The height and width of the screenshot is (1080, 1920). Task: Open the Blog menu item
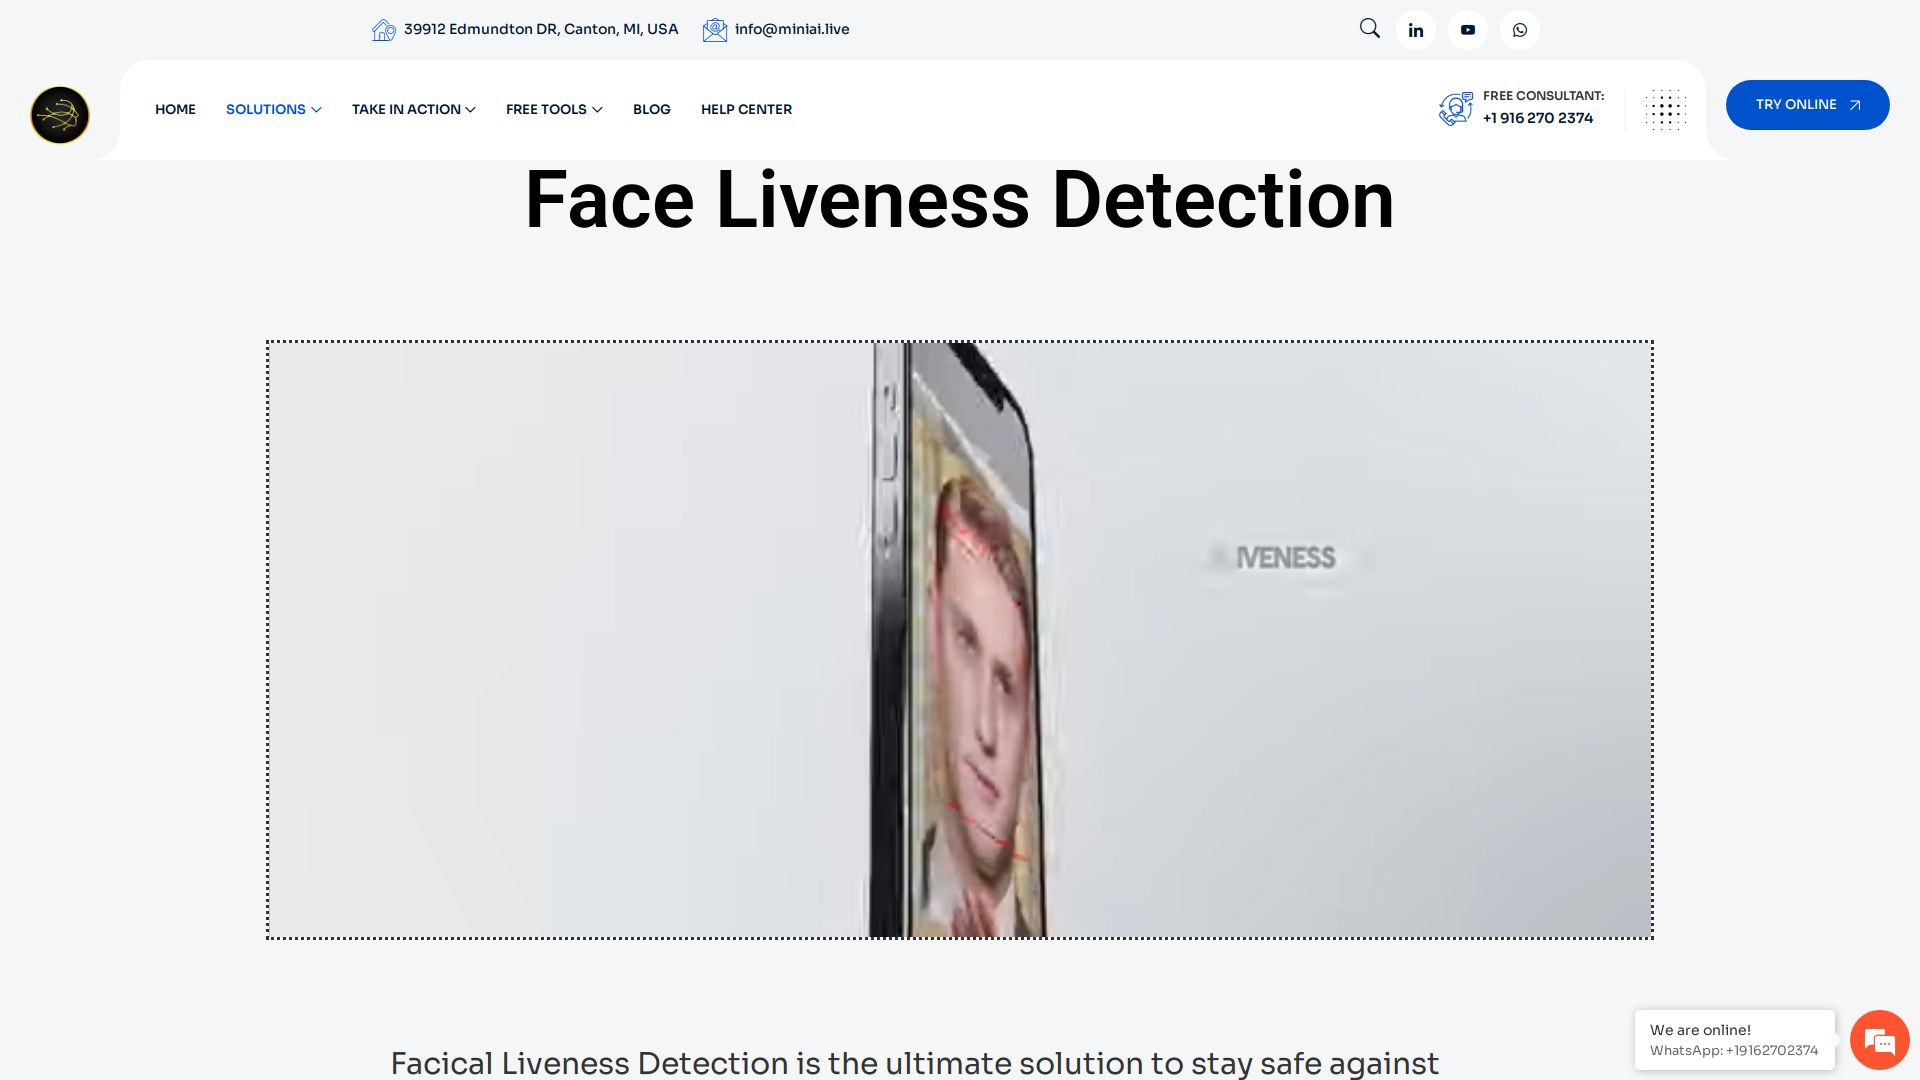[x=651, y=109]
